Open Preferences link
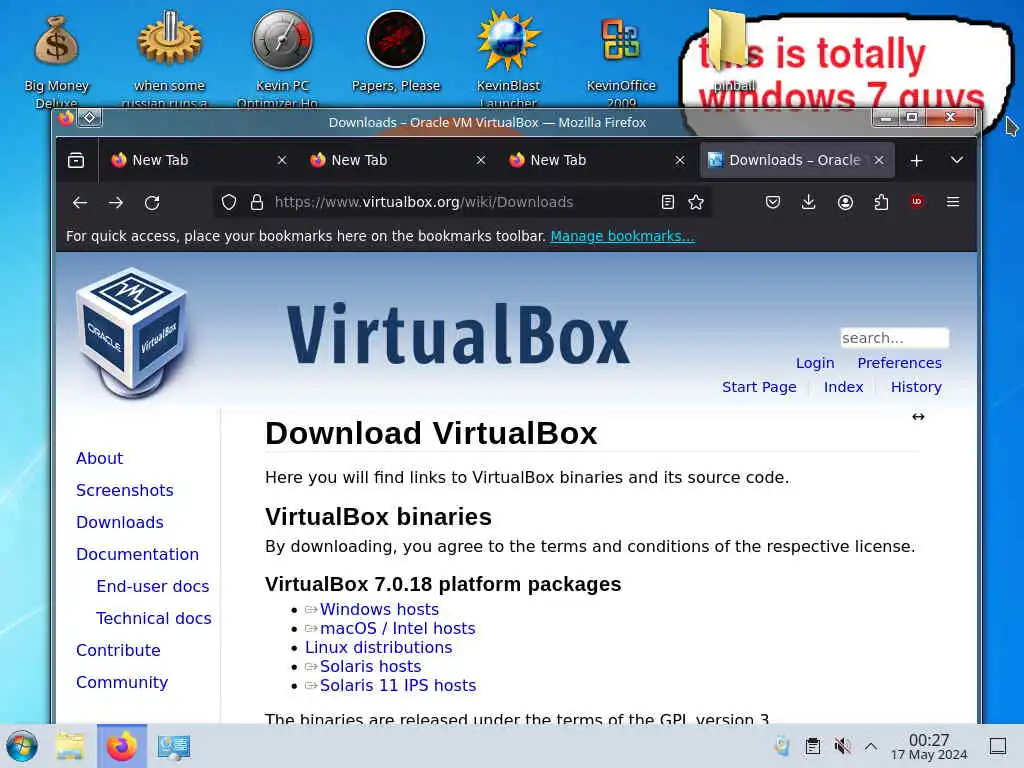Image resolution: width=1024 pixels, height=768 pixels. click(899, 362)
